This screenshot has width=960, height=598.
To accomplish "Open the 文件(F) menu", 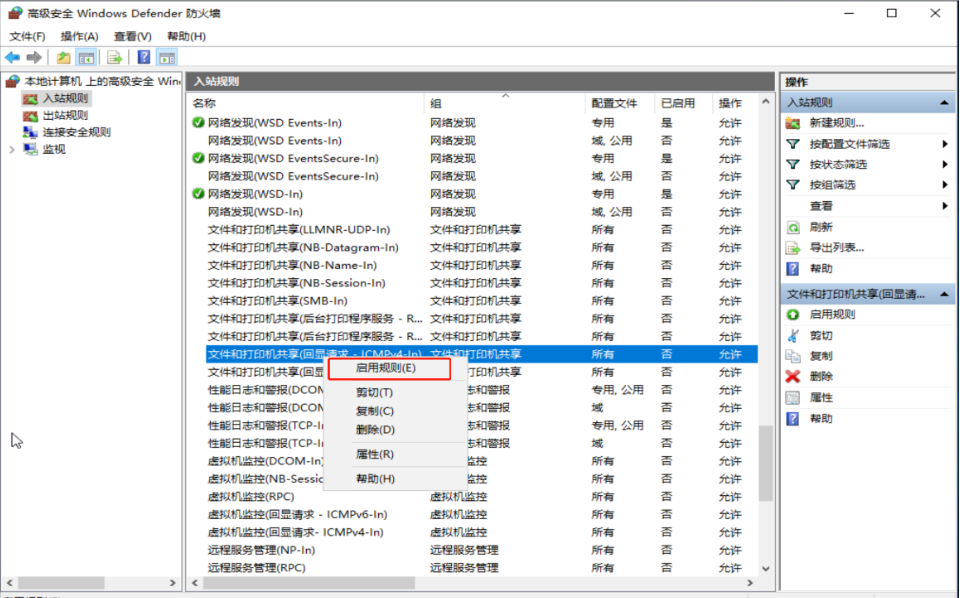I will (x=28, y=36).
